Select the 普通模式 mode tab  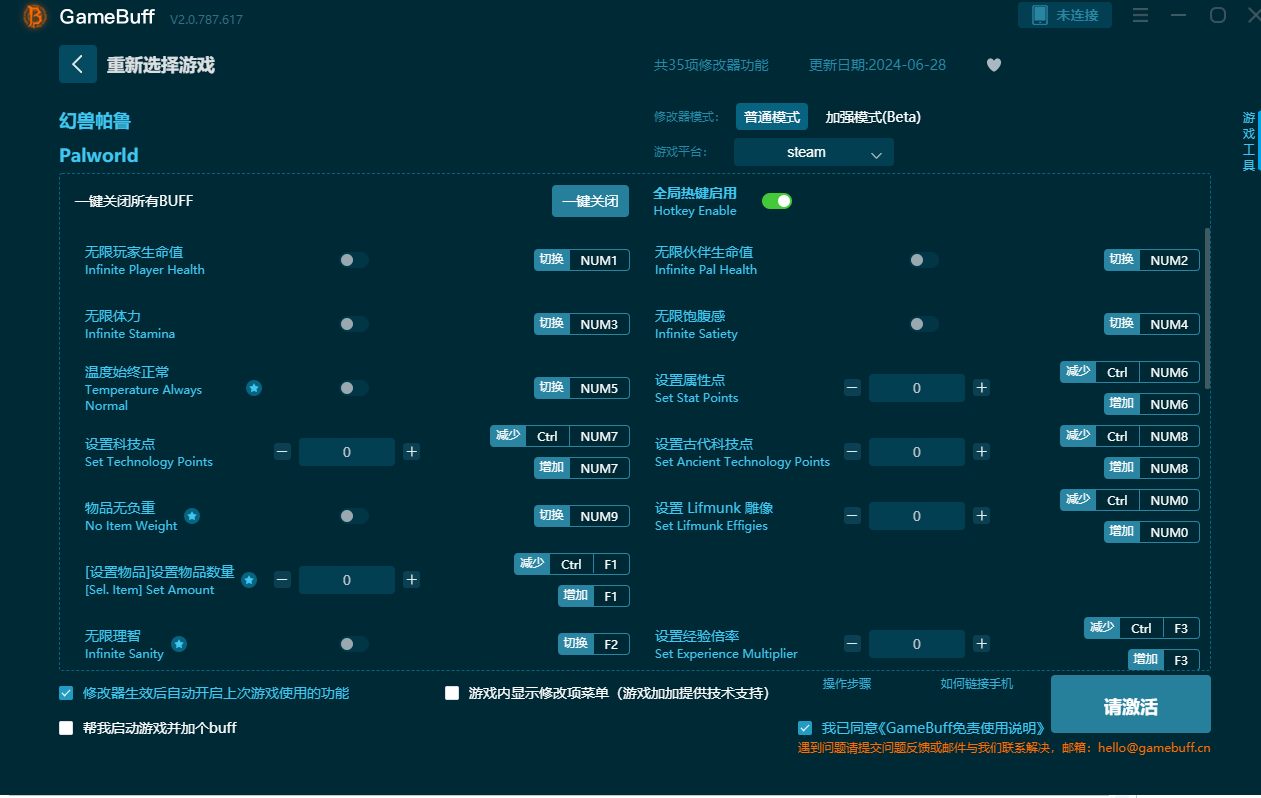point(771,117)
